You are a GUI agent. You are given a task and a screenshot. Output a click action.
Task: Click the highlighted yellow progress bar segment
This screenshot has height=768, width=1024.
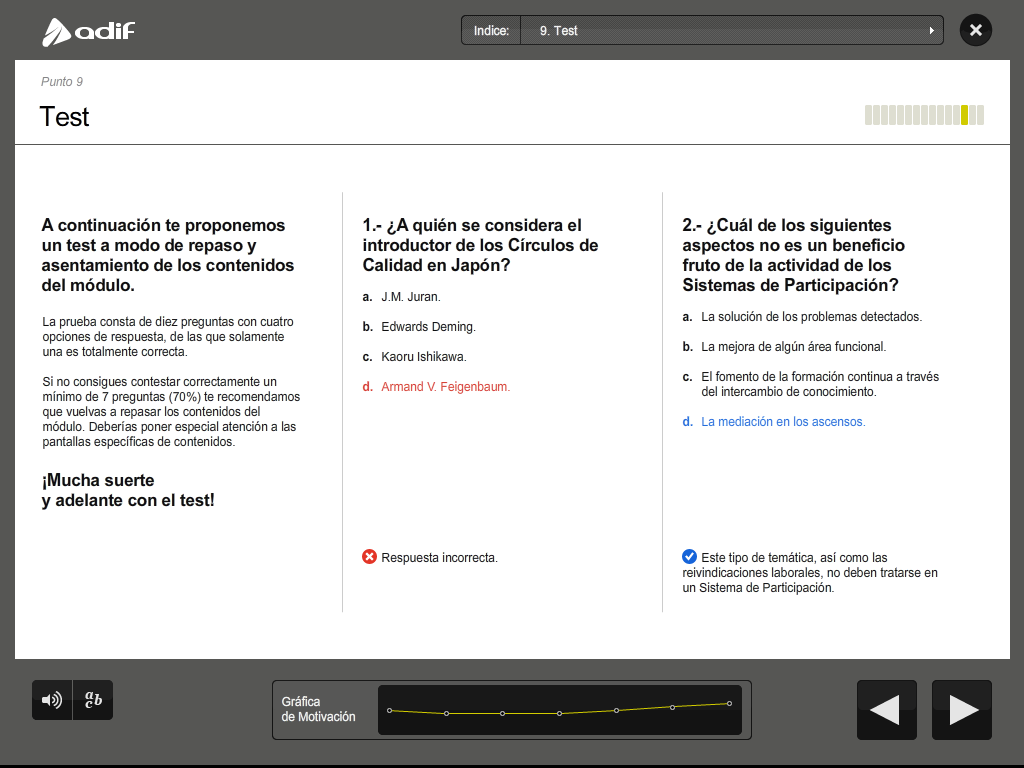pyautogui.click(x=964, y=115)
